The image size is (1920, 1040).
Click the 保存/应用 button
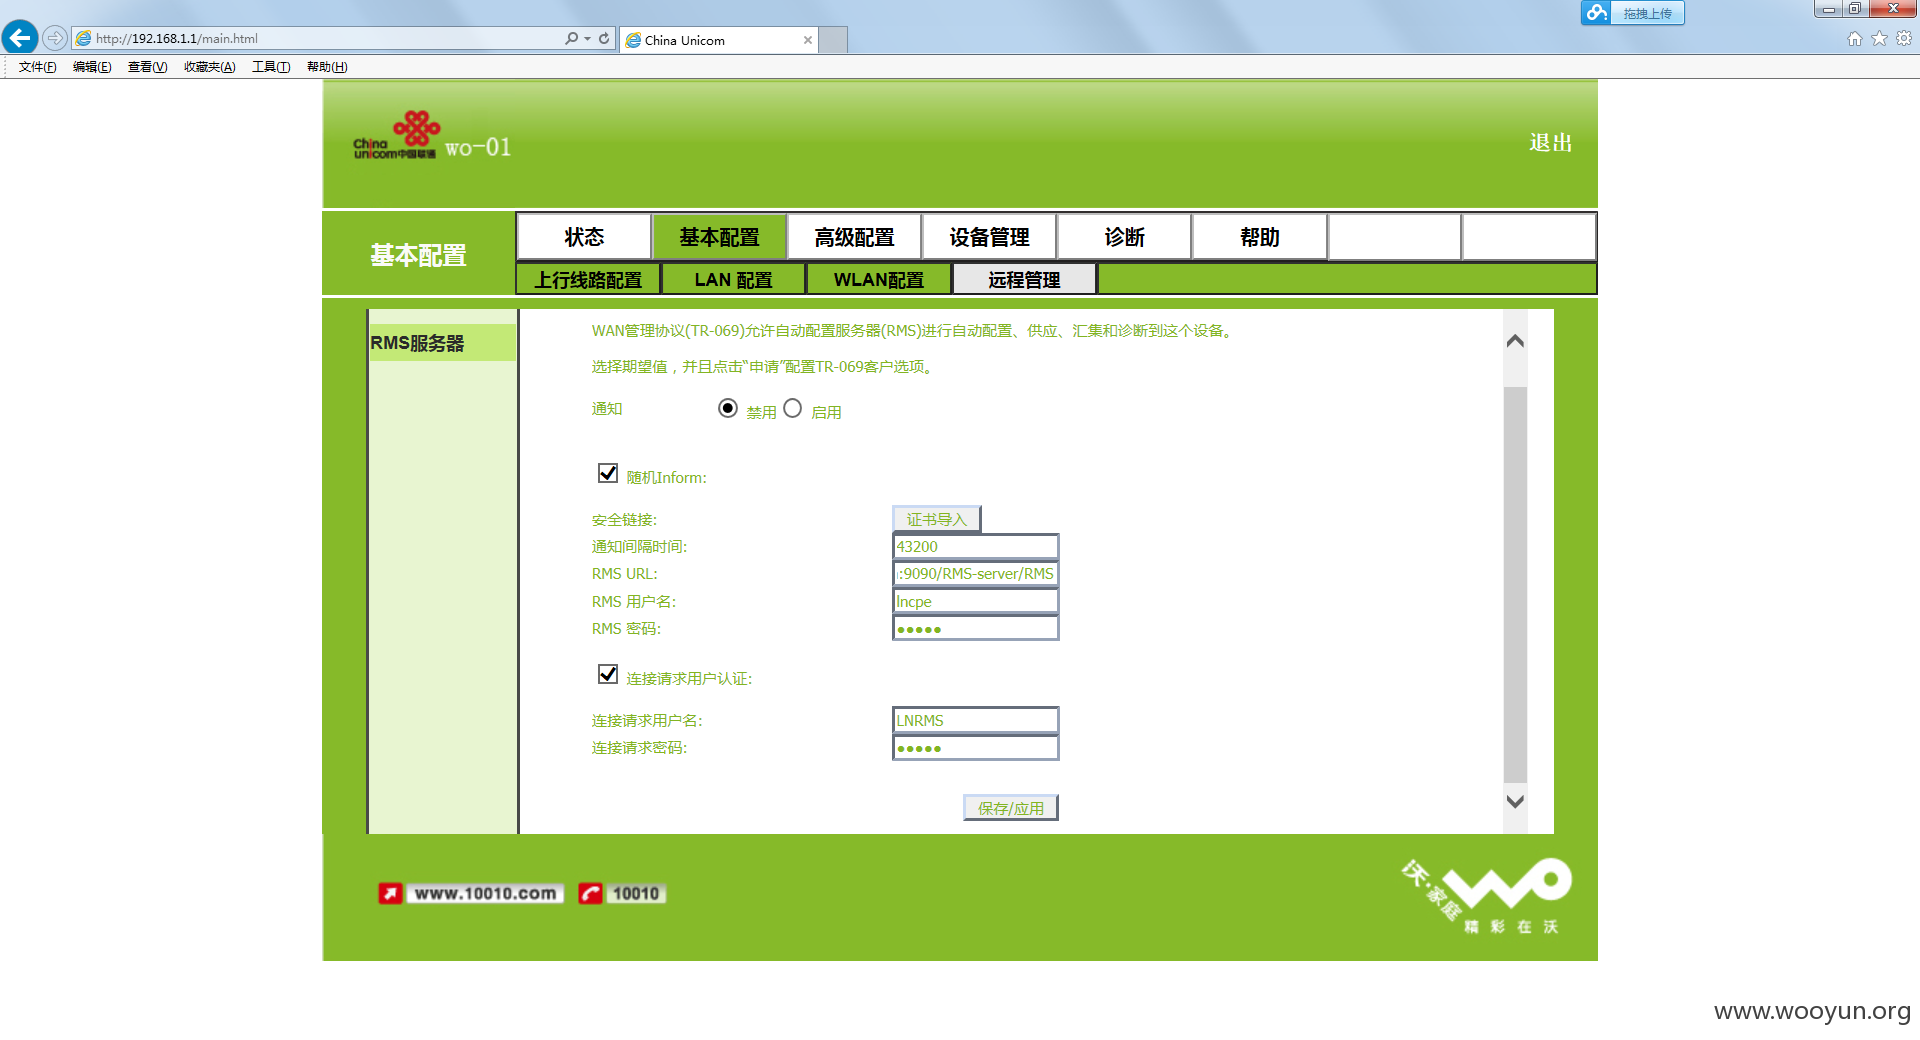(1010, 808)
